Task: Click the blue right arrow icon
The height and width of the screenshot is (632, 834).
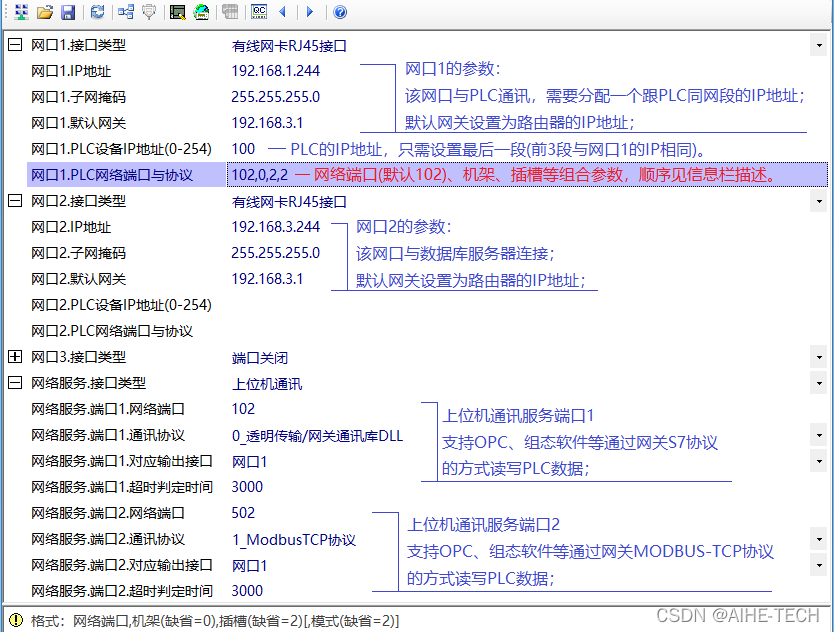Action: click(x=310, y=12)
